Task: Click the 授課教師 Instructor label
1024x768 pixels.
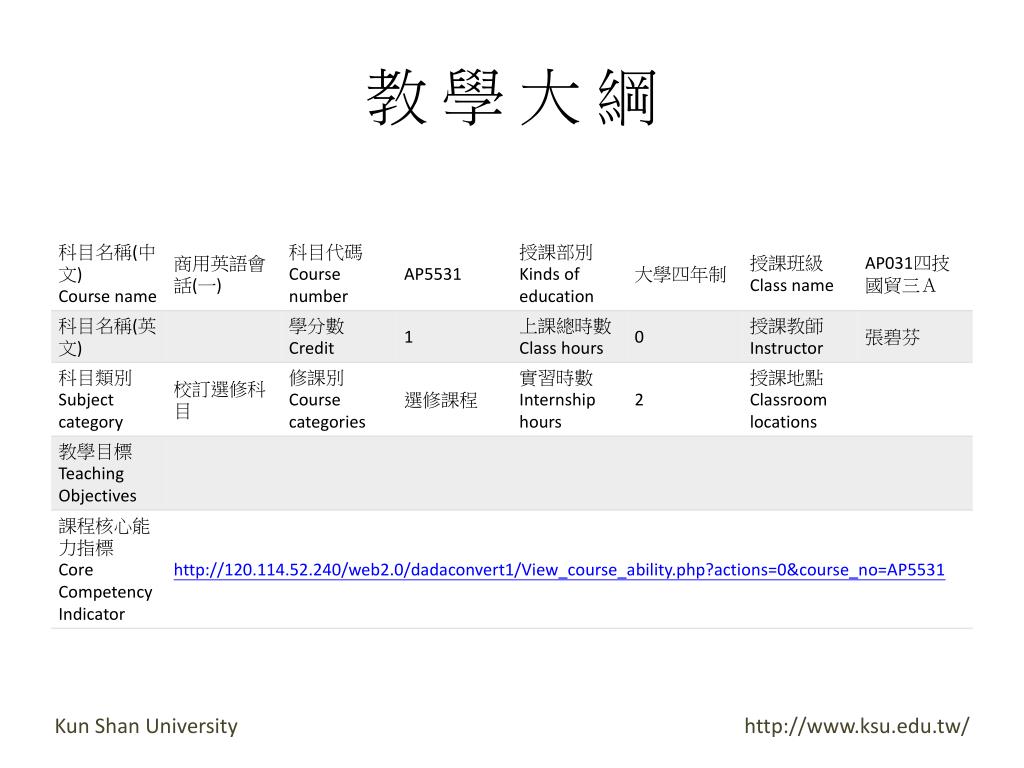Action: (786, 337)
